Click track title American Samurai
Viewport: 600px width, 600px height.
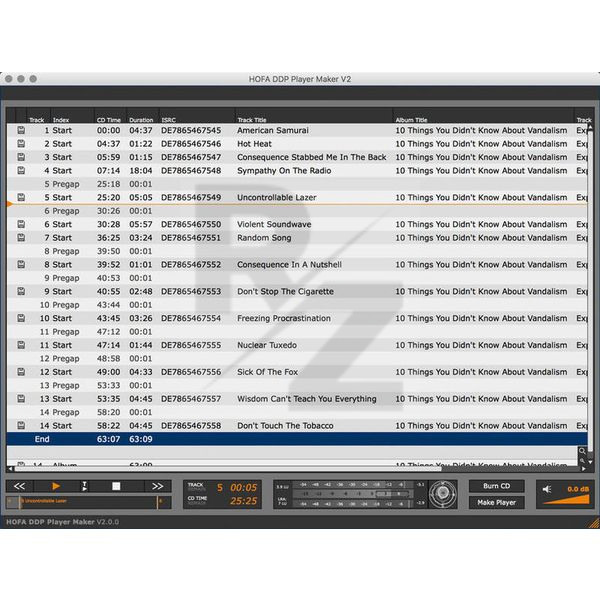(x=273, y=130)
